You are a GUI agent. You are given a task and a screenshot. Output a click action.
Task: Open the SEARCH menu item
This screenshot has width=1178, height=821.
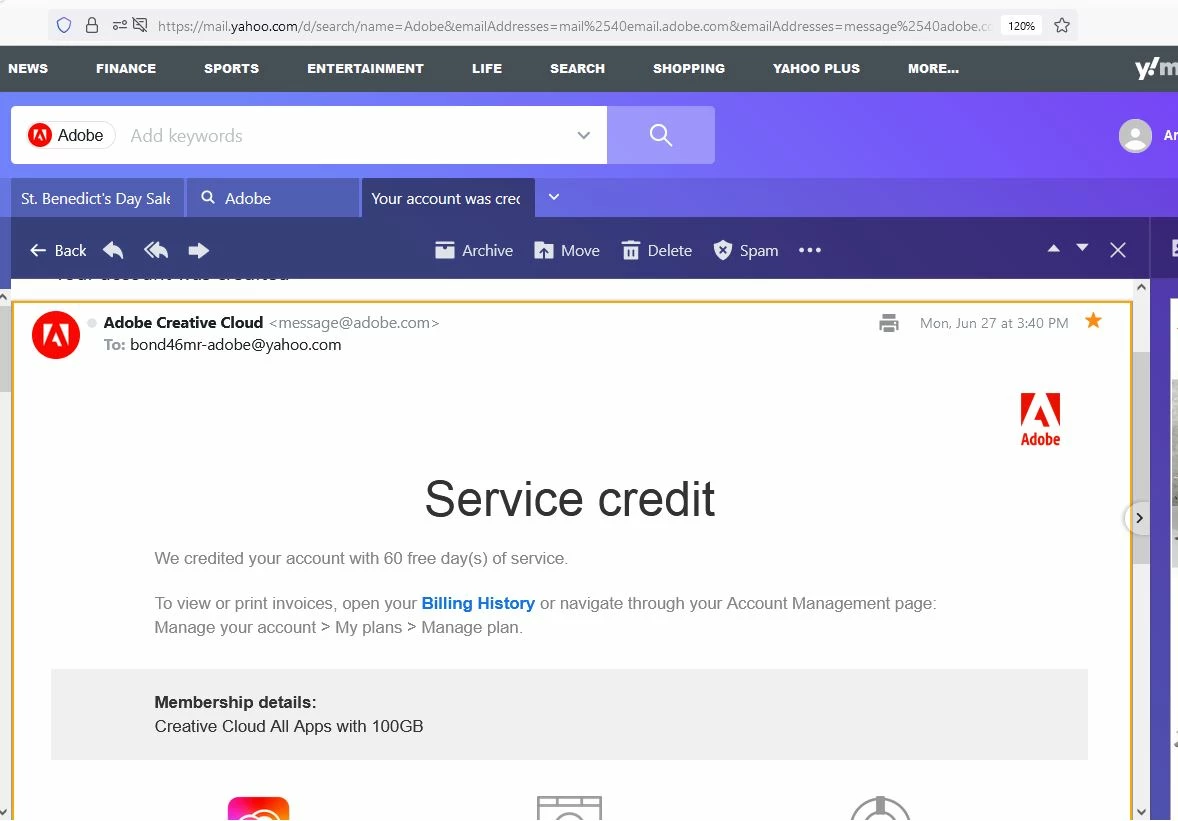[577, 68]
